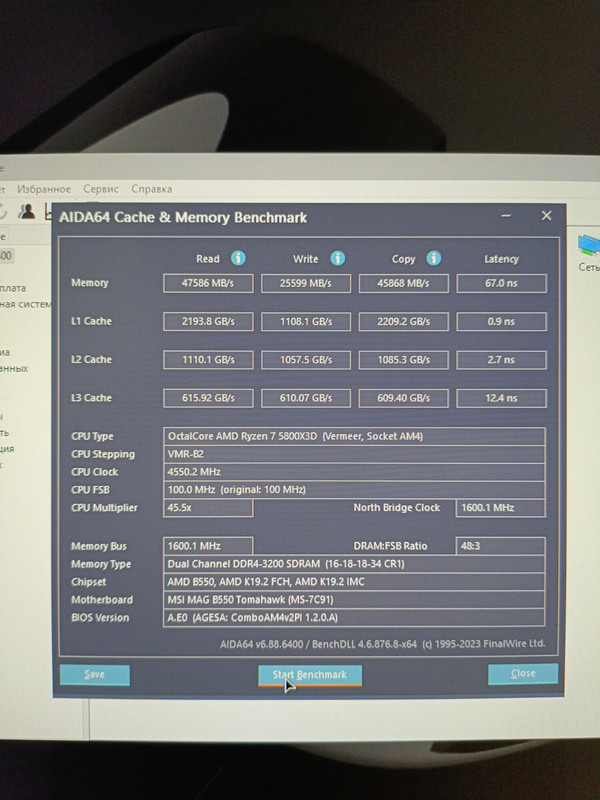Viewport: 600px width, 800px height.
Task: Click the DRAM:FSB Ratio value 48:3
Action: pyautogui.click(x=501, y=546)
